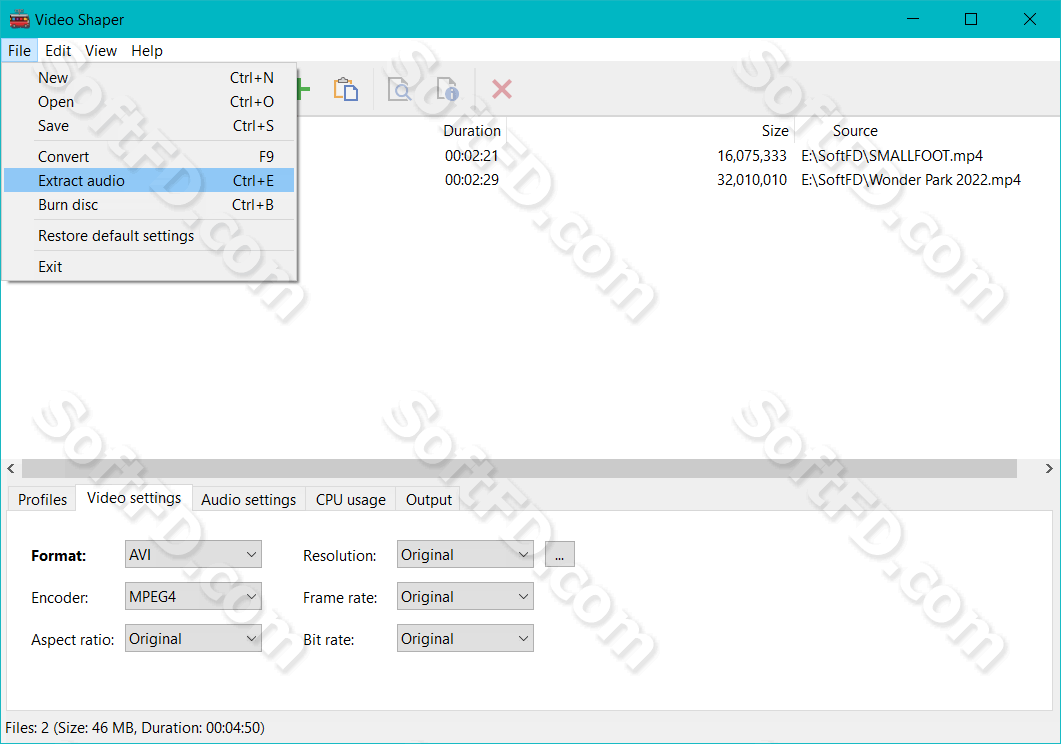
Task: Click the Source column header
Action: pyautogui.click(x=855, y=131)
